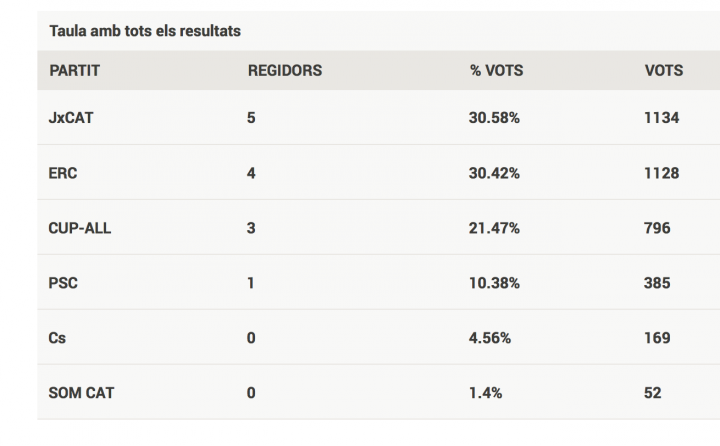Screen dimensions: 720x446
Task: Click the 'Taula amb tots els resultats' title
Action: click(x=145, y=31)
